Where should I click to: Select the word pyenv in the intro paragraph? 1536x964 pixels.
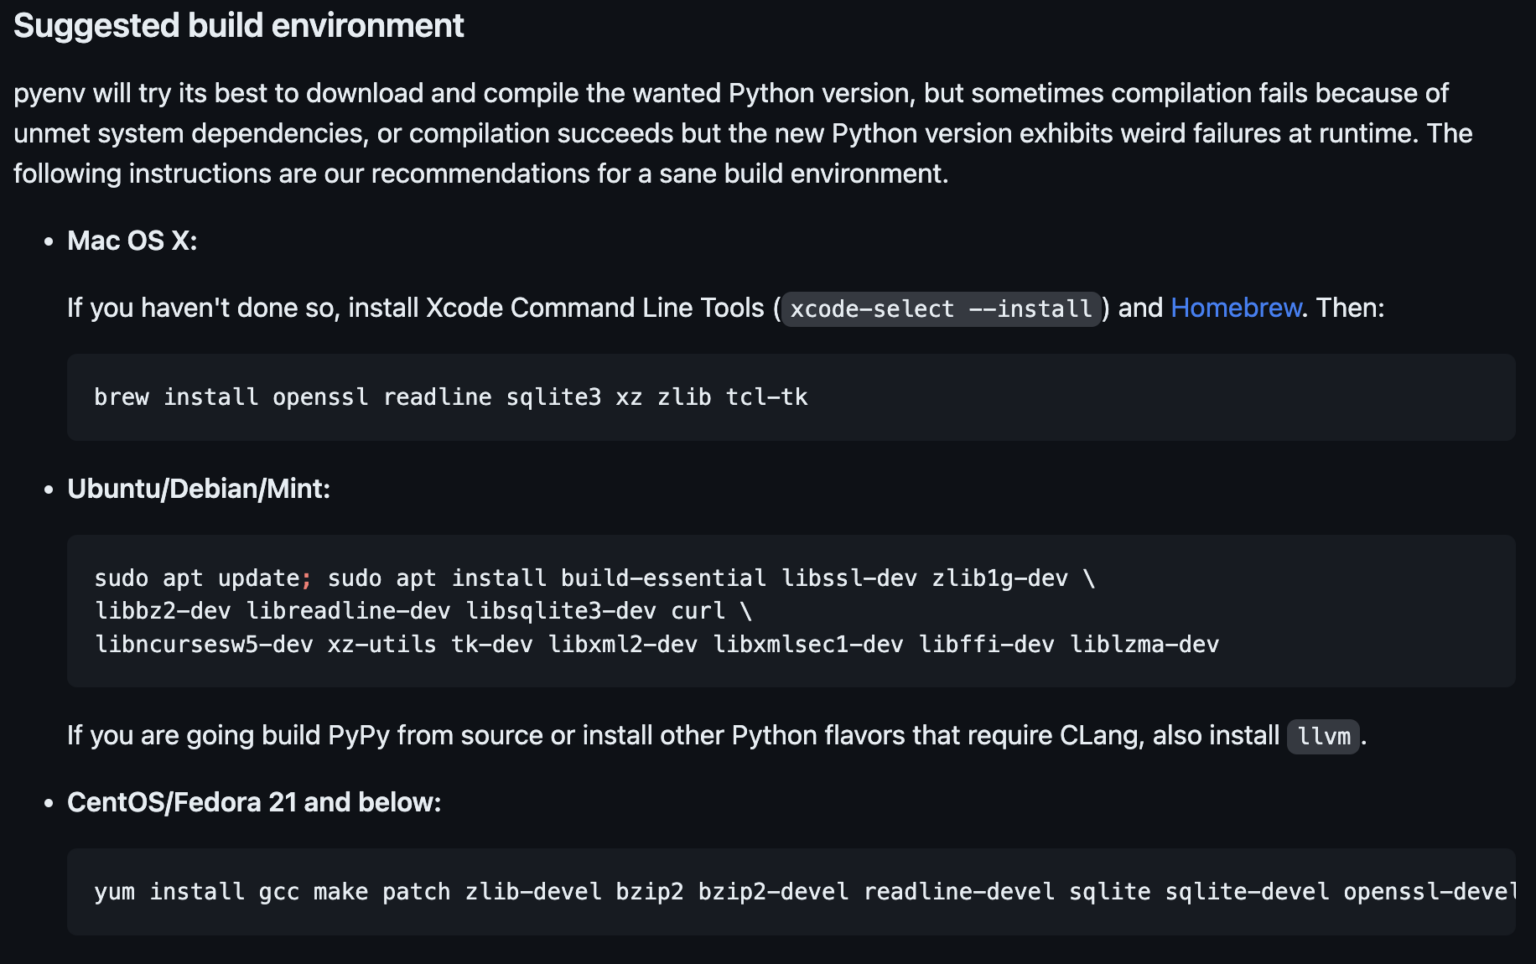point(46,92)
